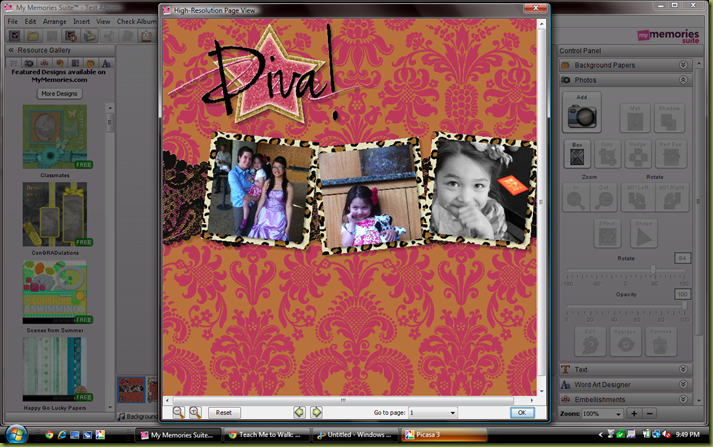Open the Check Album menu
The image size is (713, 447).
136,21
